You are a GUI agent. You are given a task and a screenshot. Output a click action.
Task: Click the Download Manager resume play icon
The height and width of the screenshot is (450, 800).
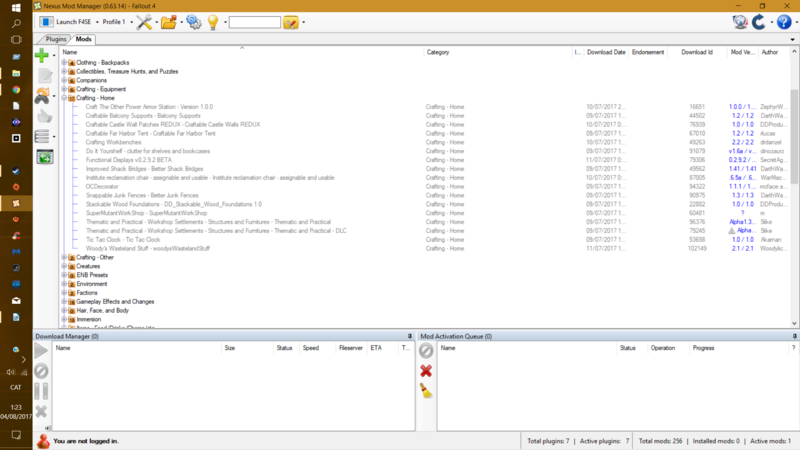tap(41, 351)
